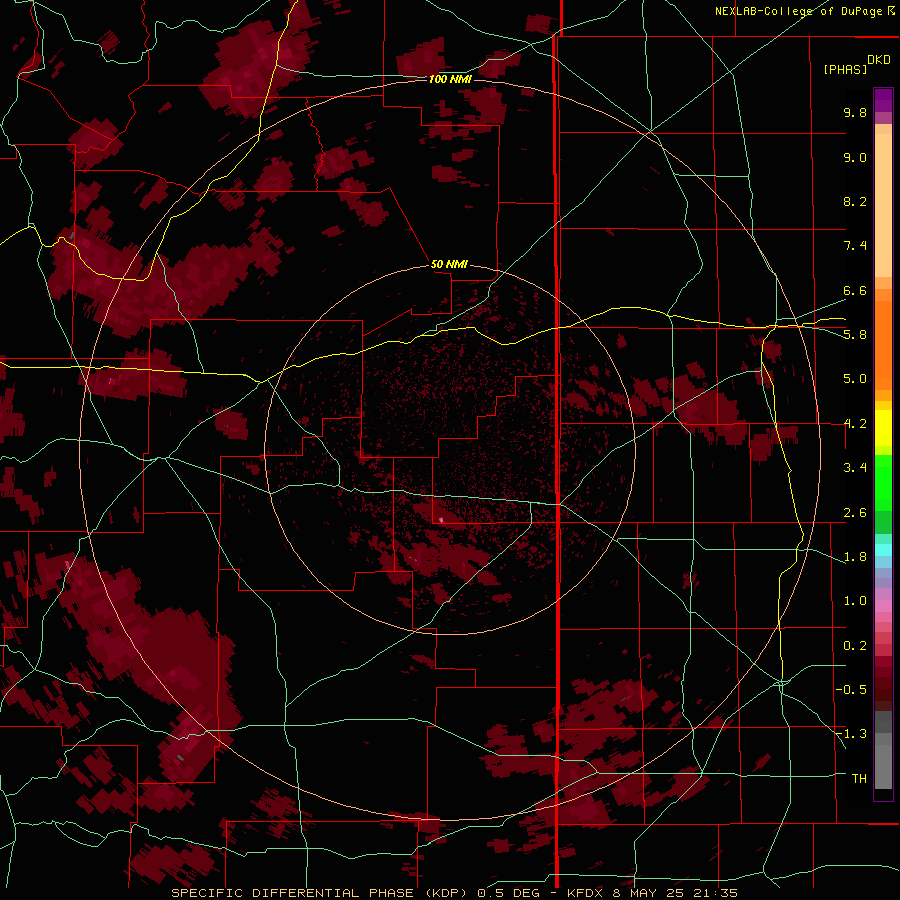Viewport: 900px width, 900px height.
Task: Pick the pink segment of color bar
Action: 883,606
